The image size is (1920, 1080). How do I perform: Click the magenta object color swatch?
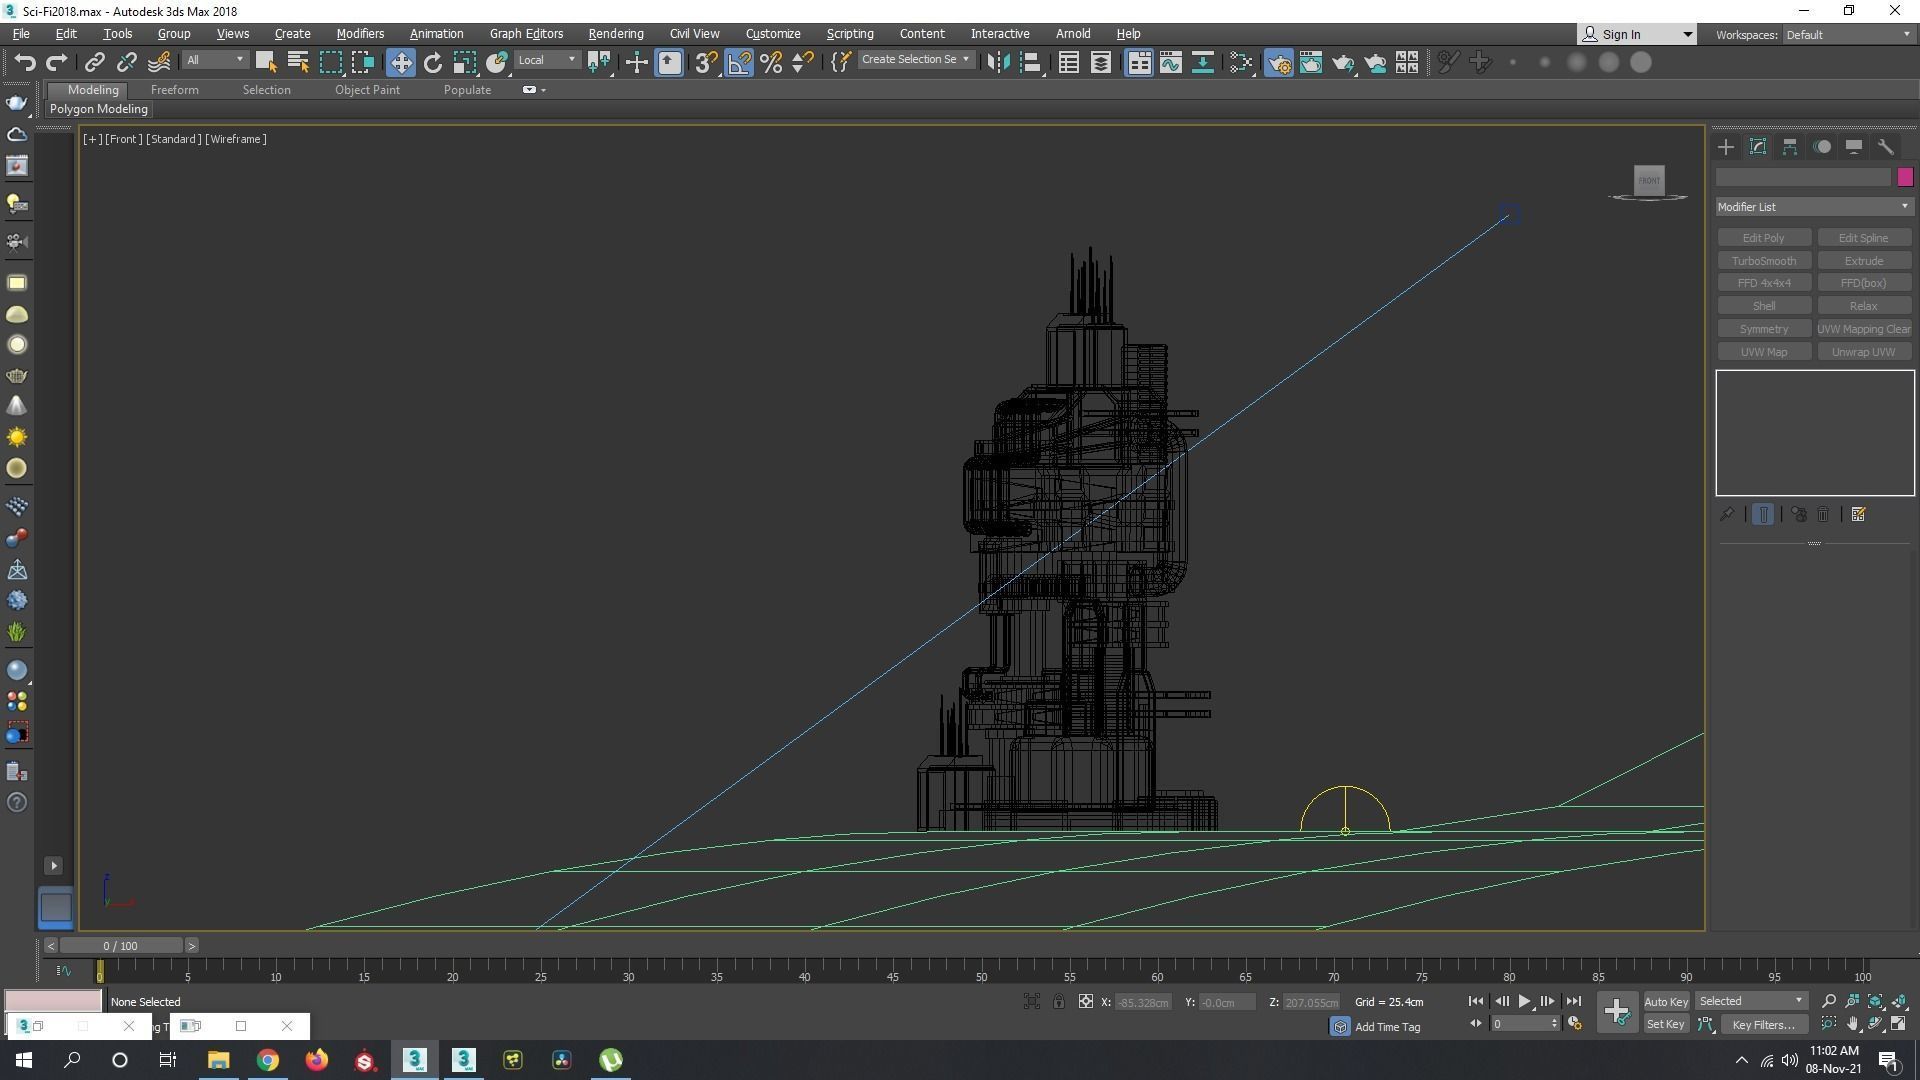[1905, 177]
